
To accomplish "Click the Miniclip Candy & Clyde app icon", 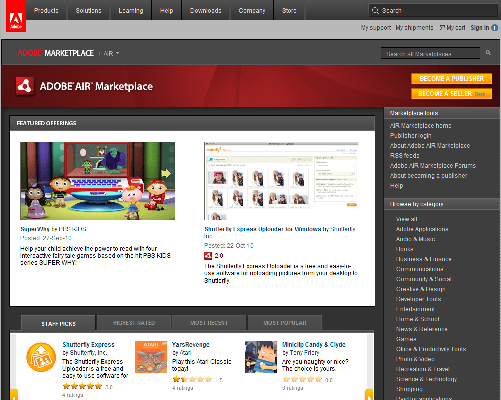I will click(x=261, y=357).
